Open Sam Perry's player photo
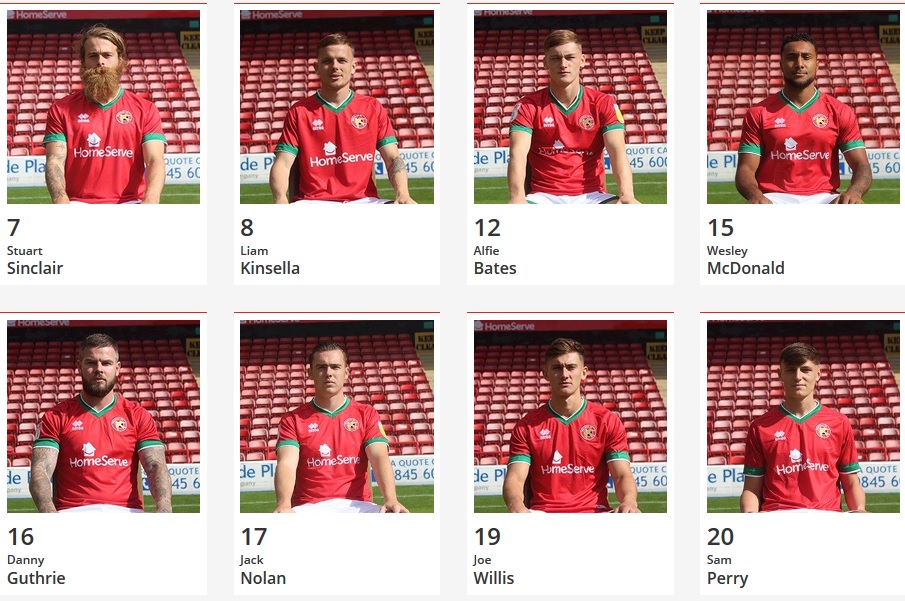Image resolution: width=905 pixels, height=601 pixels. pyautogui.click(x=803, y=416)
